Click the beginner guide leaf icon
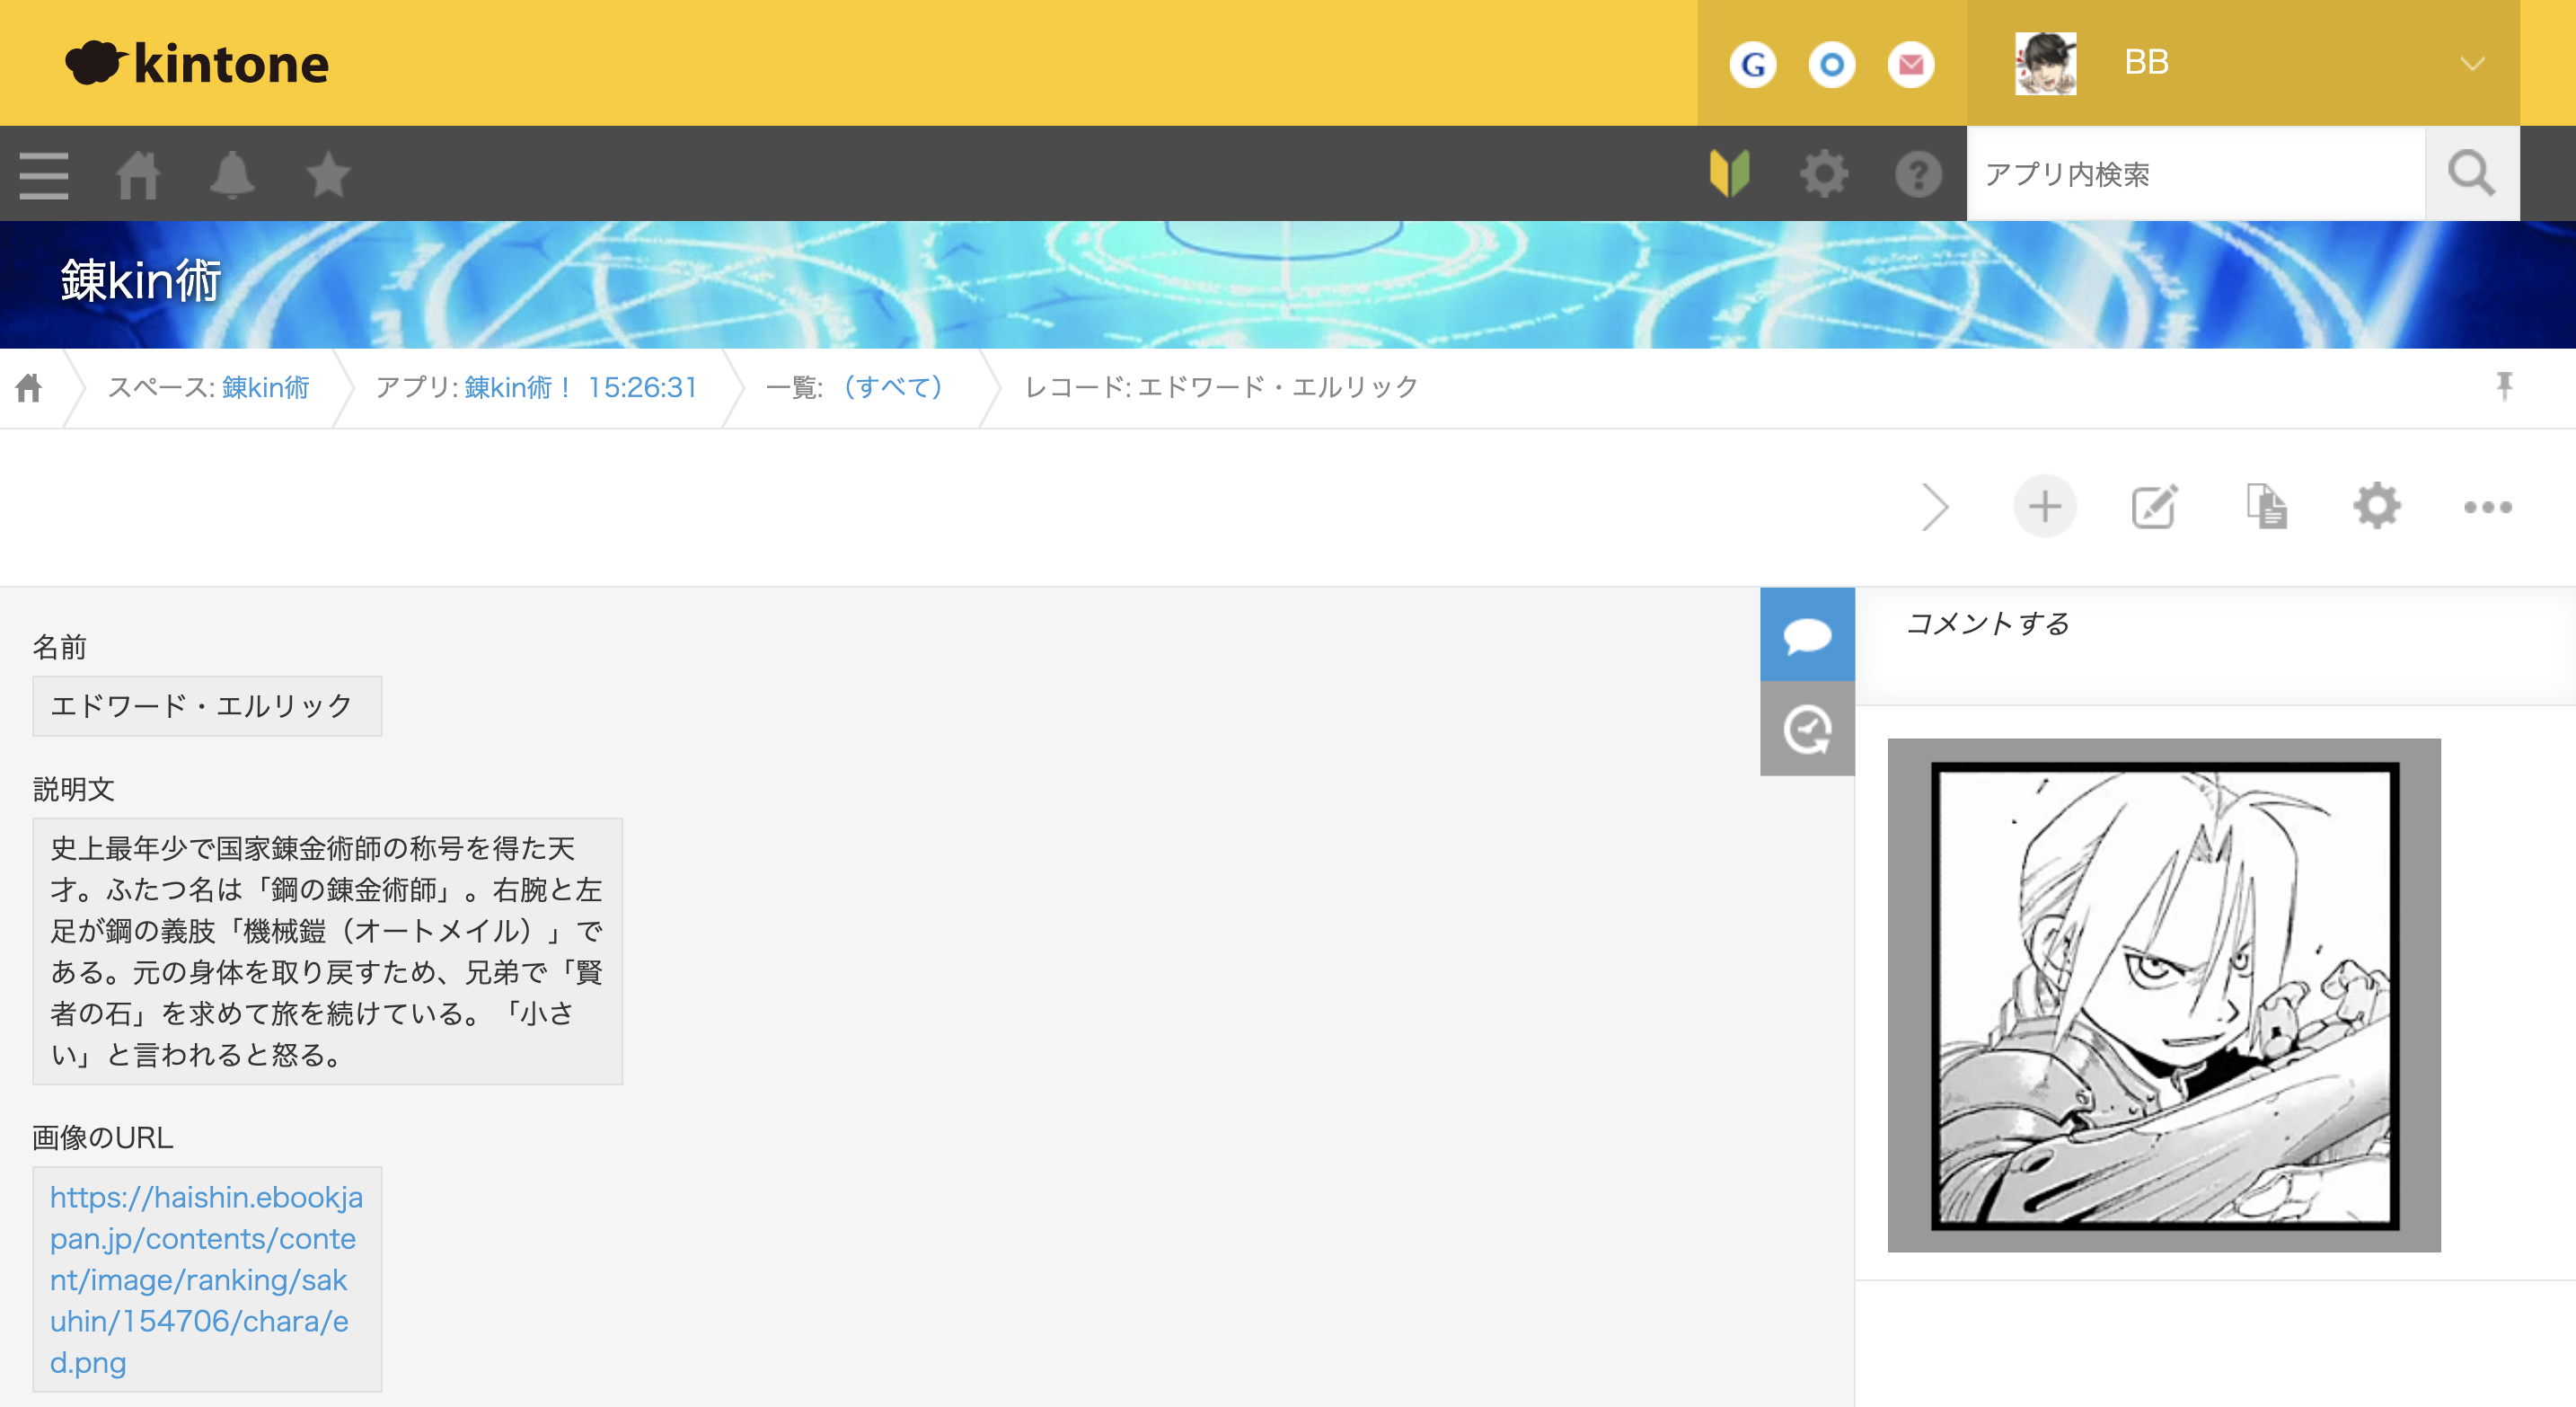The image size is (2576, 1407). click(1729, 174)
